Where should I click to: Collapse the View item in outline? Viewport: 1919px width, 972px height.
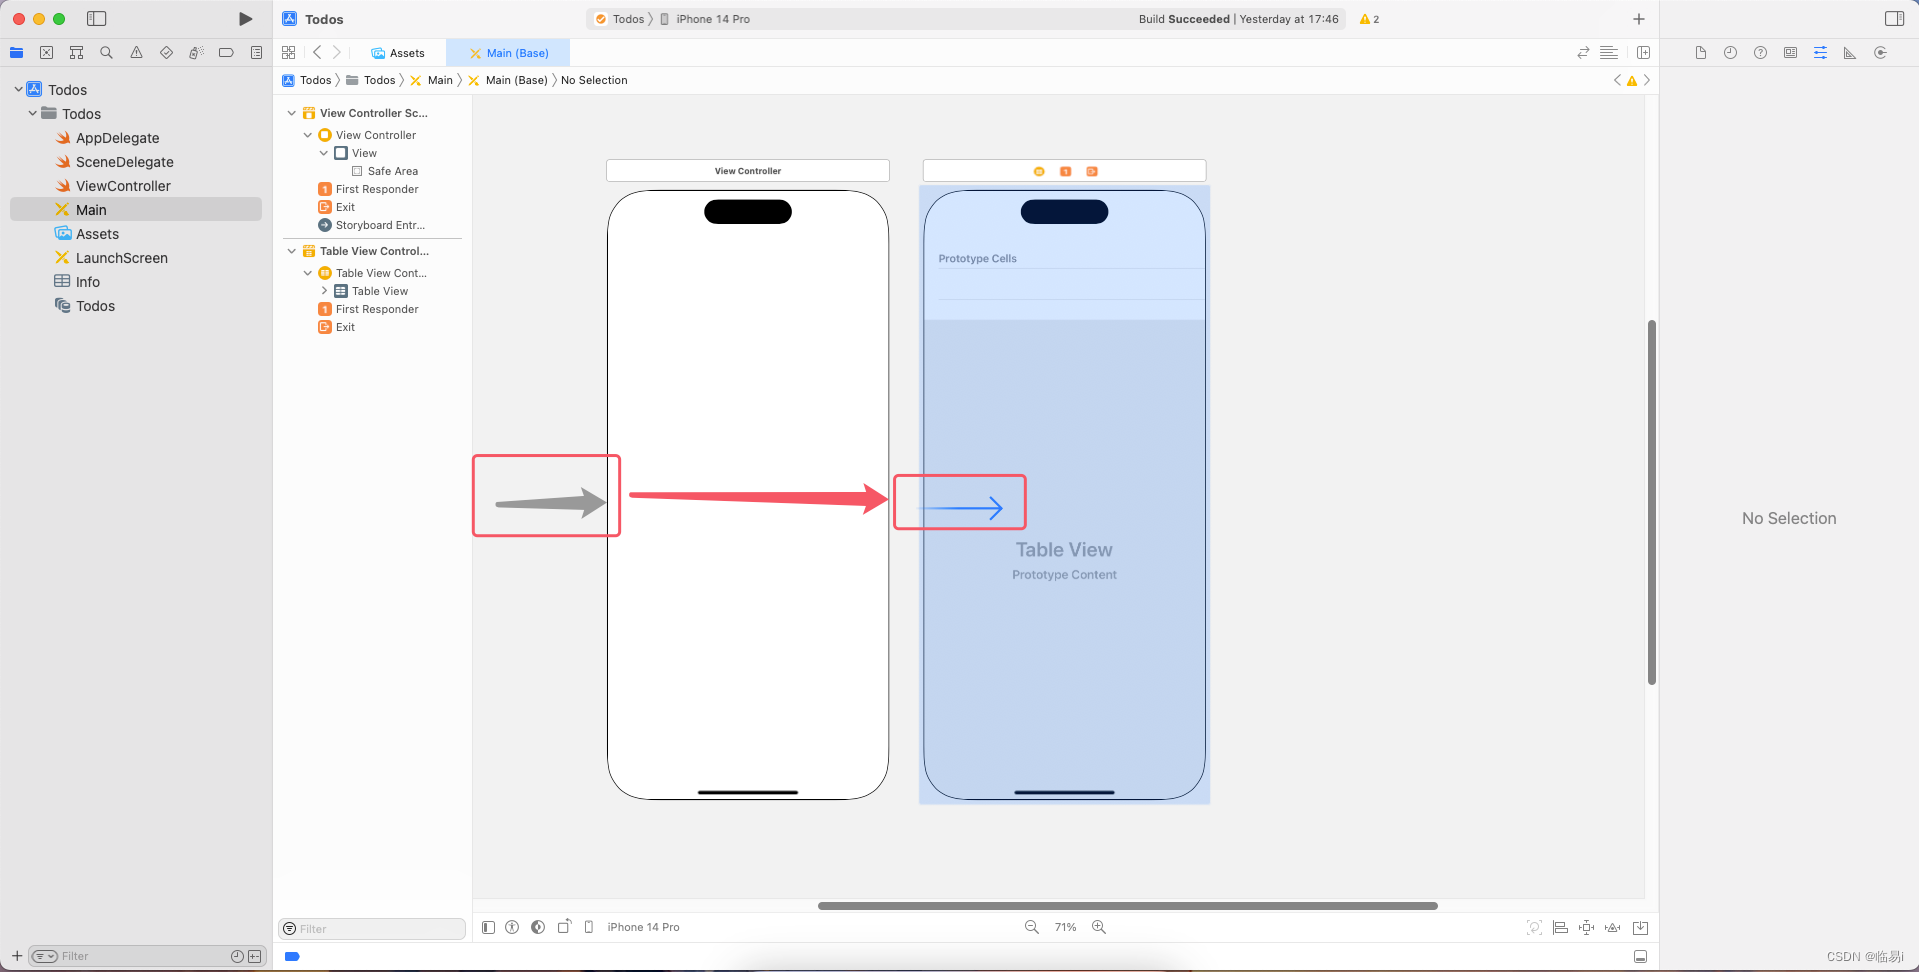click(324, 153)
